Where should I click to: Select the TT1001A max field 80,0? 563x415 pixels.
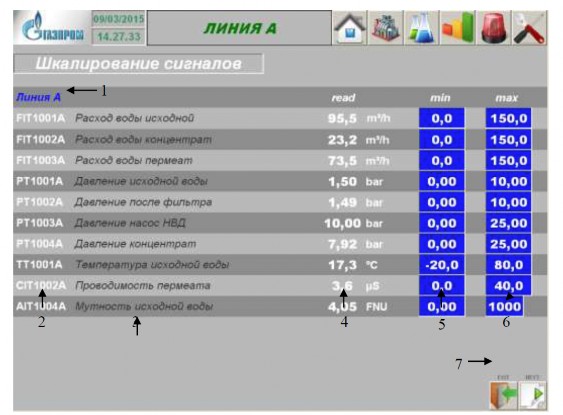pos(508,265)
